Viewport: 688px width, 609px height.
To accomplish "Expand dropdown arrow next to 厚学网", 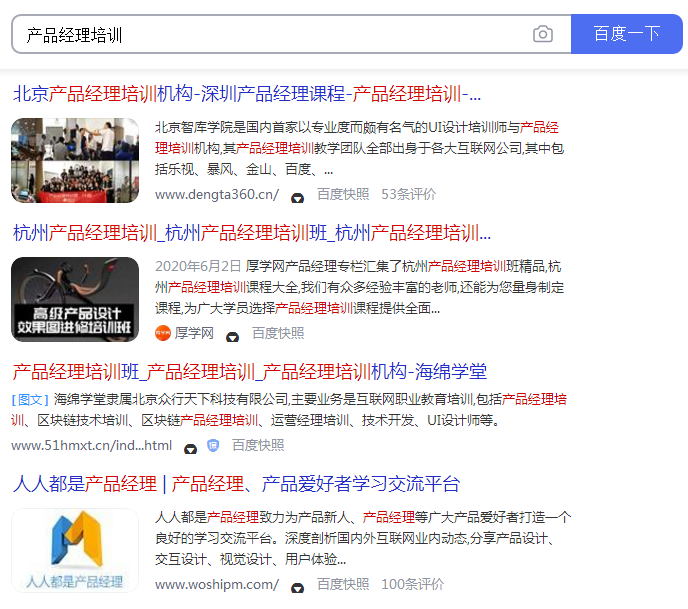I will (x=232, y=337).
